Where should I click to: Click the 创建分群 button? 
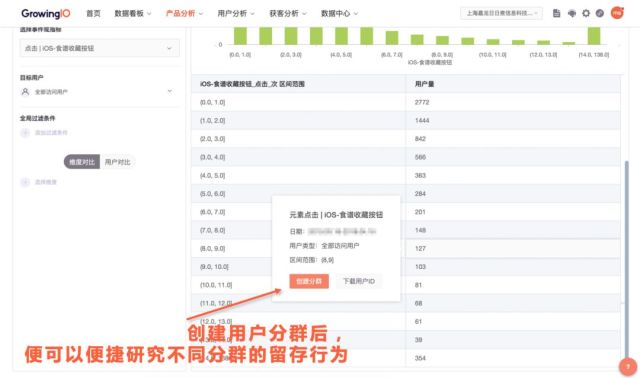tap(309, 281)
